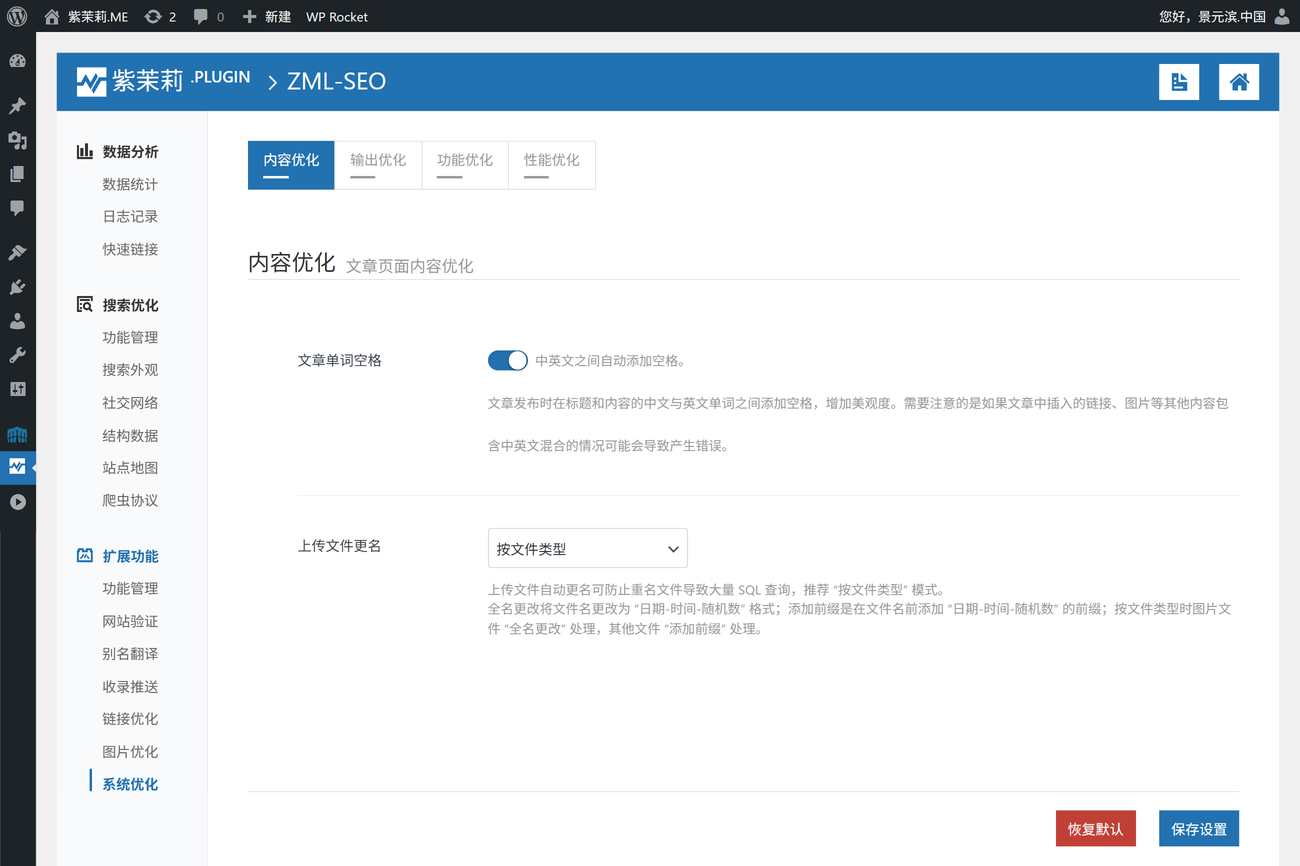Screen dimensions: 1300x866
Task: Open the play-circle icon in sidebar
Action: 17,502
